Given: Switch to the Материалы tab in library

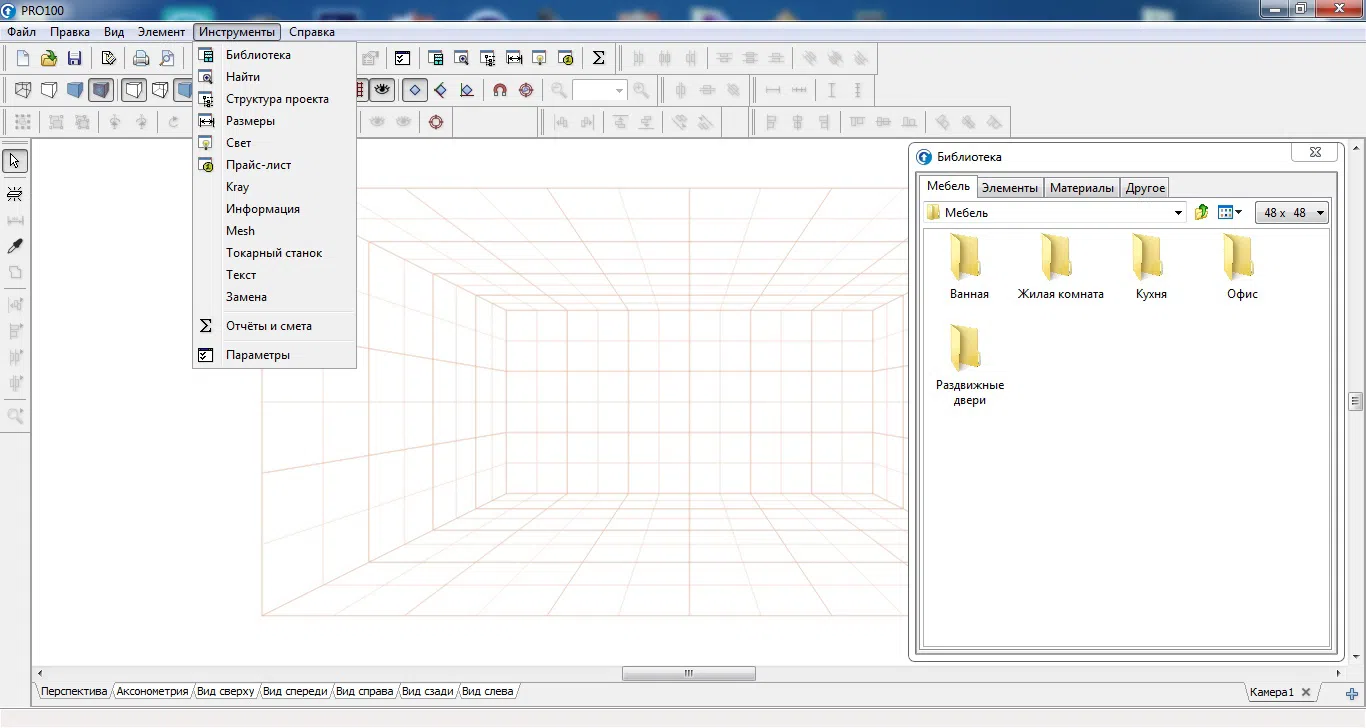Looking at the screenshot, I should [1081, 187].
